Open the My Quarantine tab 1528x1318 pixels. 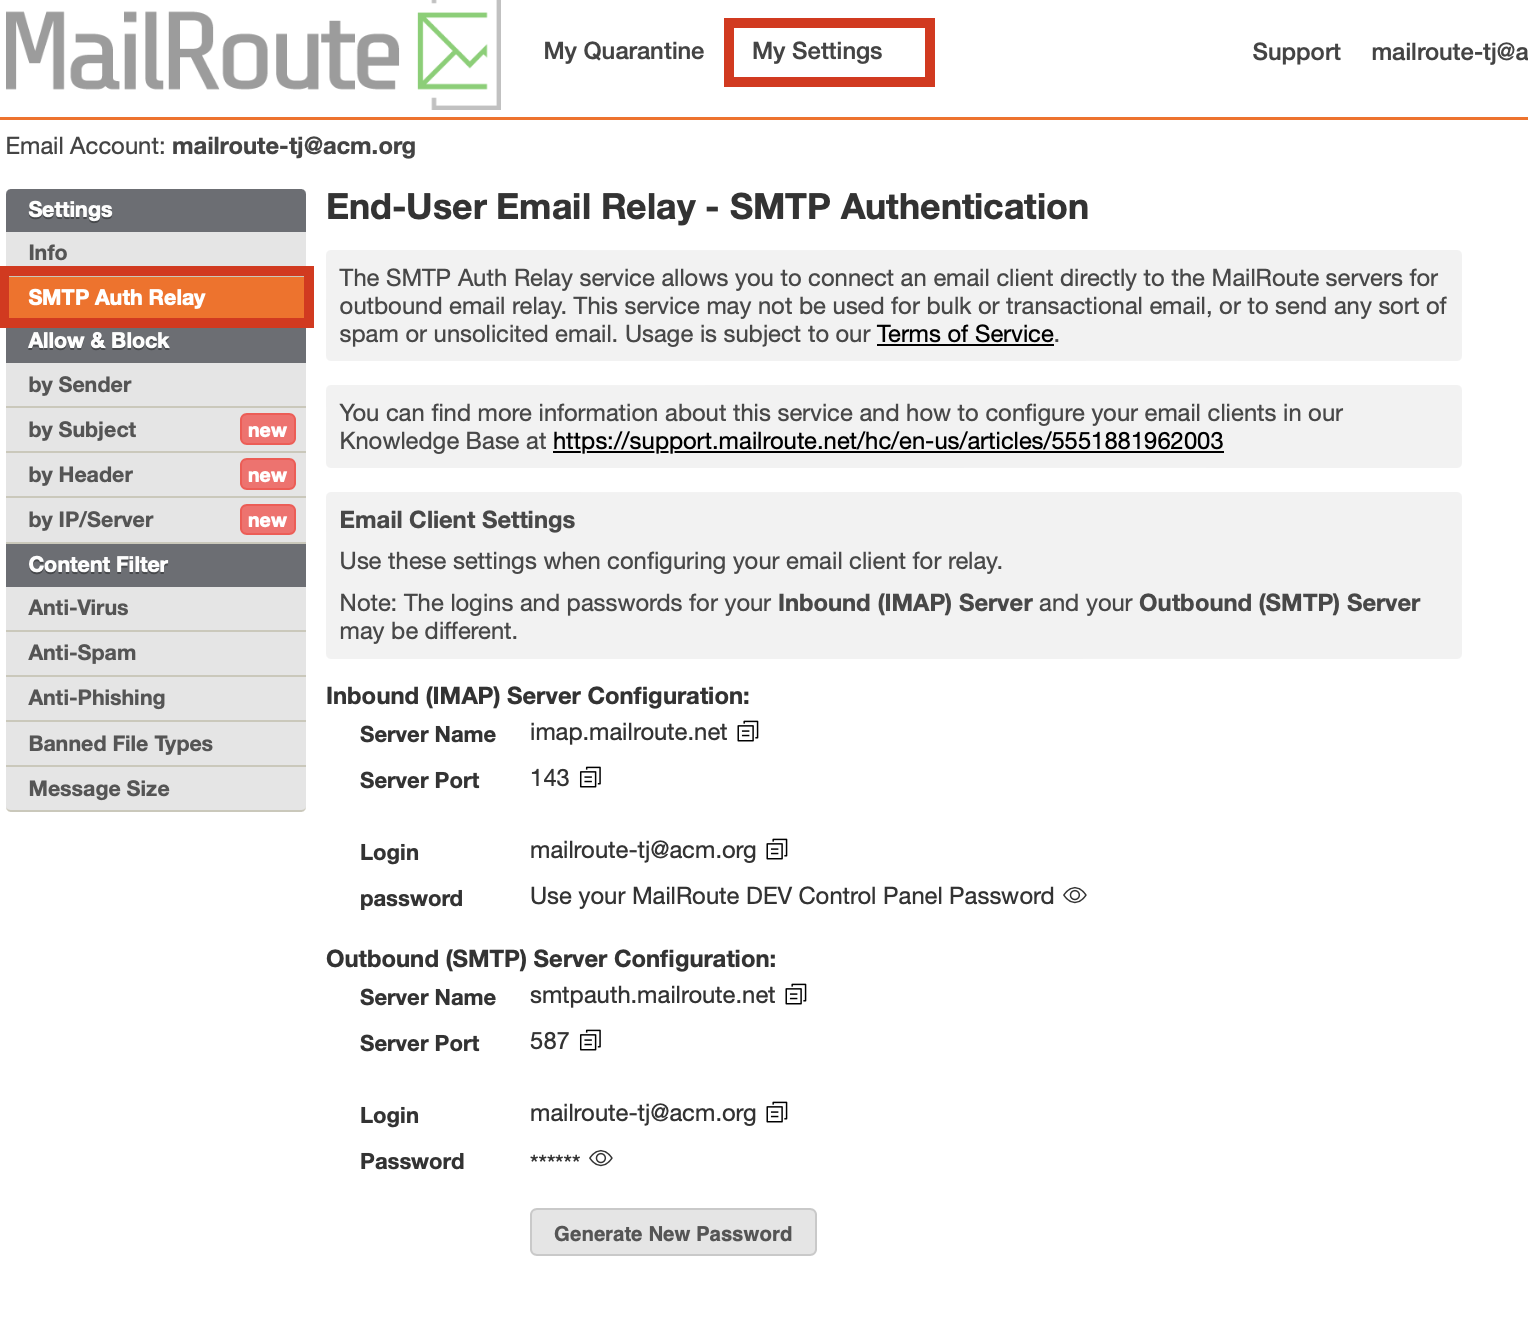pos(623,51)
